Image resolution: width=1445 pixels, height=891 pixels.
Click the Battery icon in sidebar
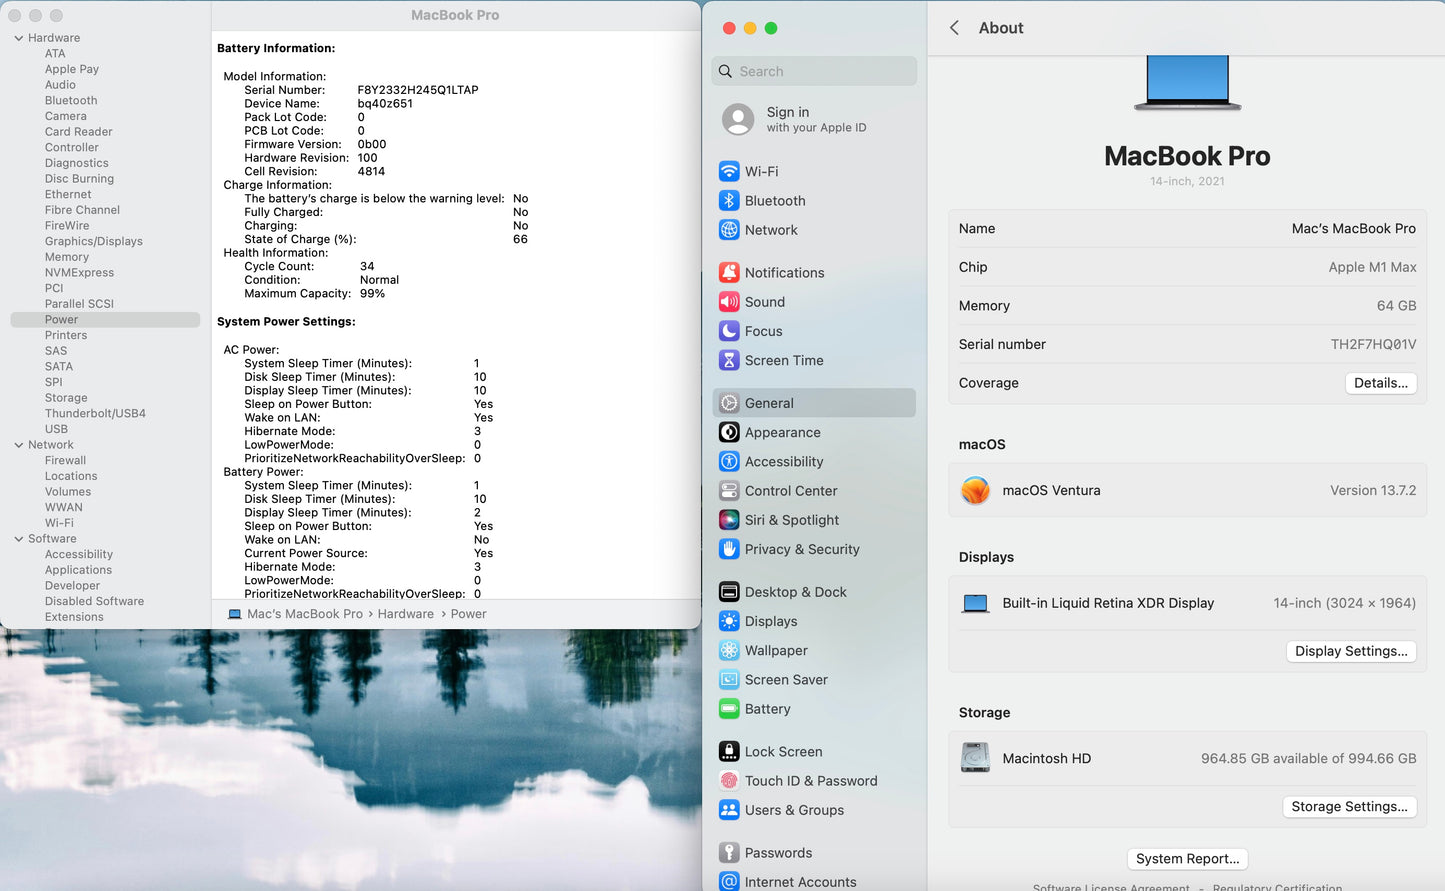(x=729, y=709)
